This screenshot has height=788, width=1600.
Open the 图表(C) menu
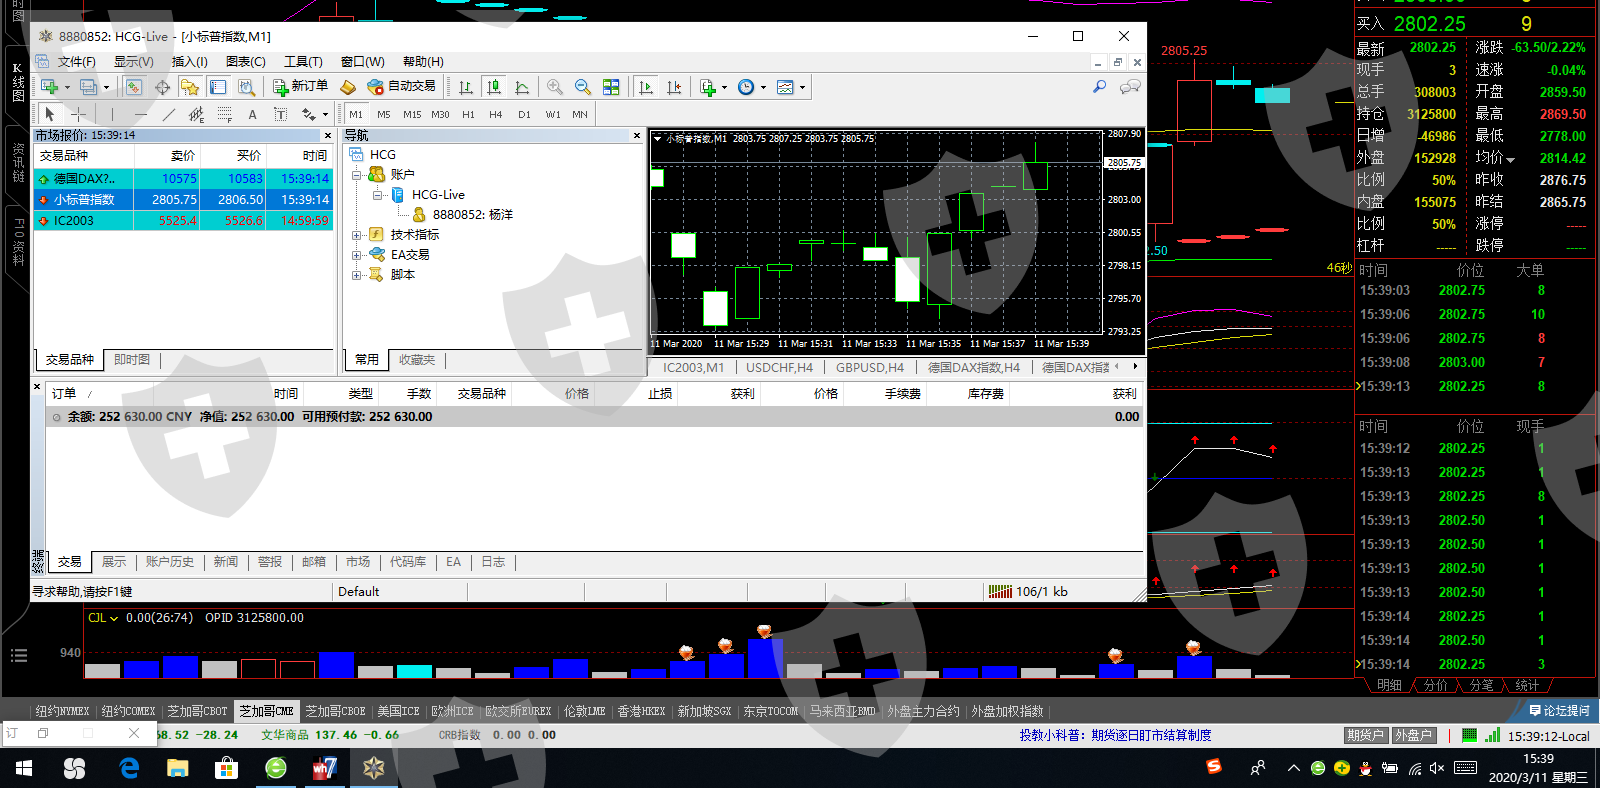(x=245, y=62)
